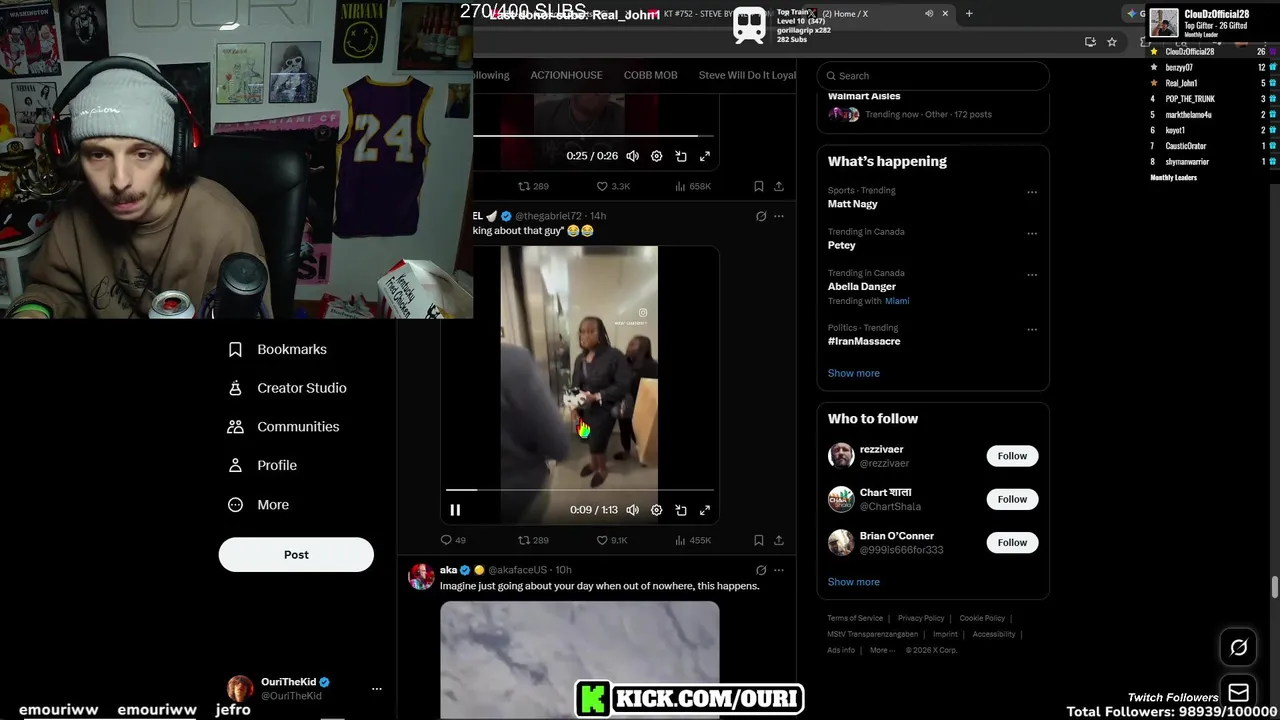The image size is (1280, 720).
Task: Seek within the 1:13 video progress bar
Action: 580,490
